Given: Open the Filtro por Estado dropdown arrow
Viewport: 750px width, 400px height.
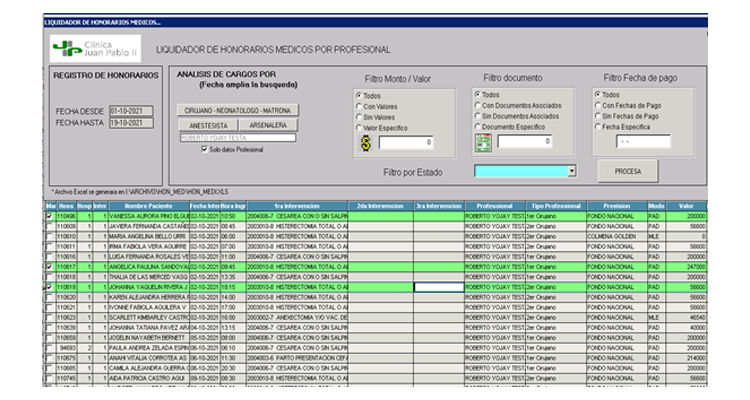Looking at the screenshot, I should point(572,171).
